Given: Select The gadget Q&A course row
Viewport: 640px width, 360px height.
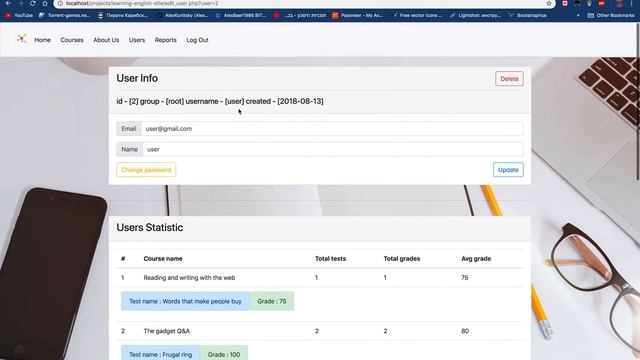Looking at the screenshot, I should (320, 331).
